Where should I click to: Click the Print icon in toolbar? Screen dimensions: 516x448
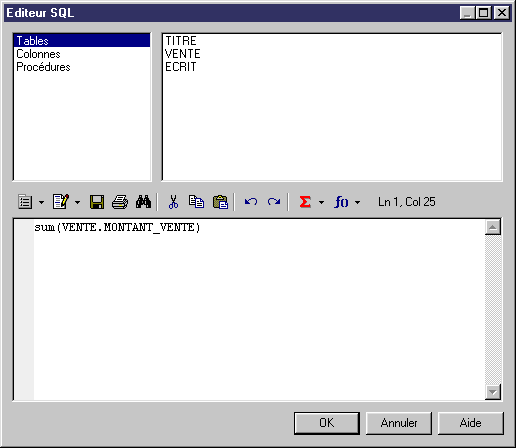click(120, 202)
